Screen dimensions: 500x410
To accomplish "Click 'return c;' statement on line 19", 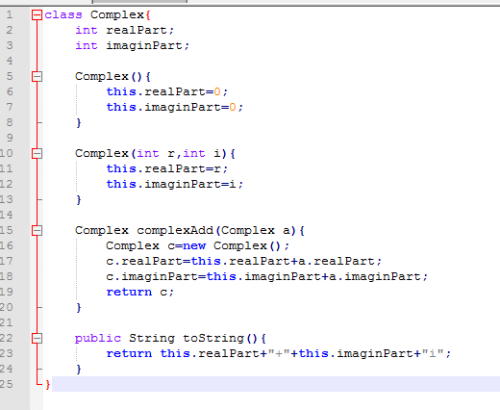I will tap(140, 292).
